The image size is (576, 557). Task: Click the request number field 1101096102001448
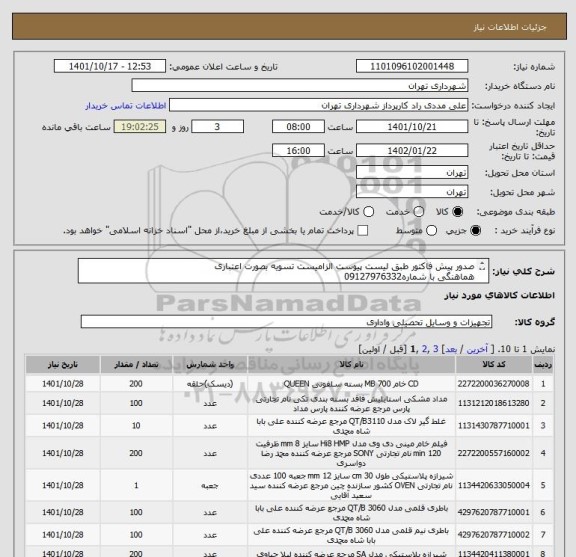(412, 66)
